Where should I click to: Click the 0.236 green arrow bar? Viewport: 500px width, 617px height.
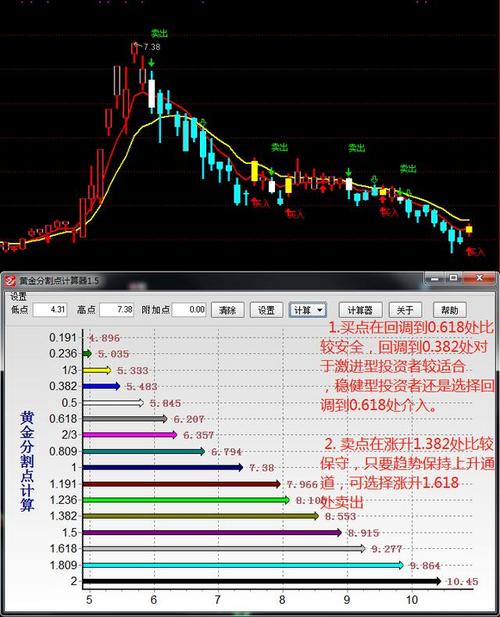pos(87,354)
